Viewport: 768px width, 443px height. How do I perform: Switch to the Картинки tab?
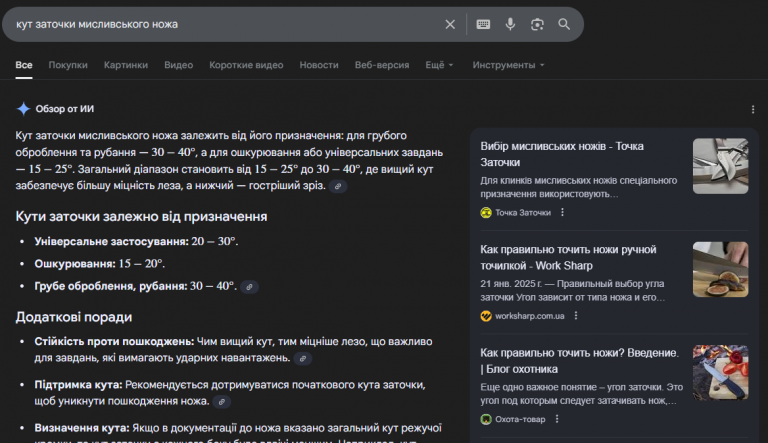(126, 65)
